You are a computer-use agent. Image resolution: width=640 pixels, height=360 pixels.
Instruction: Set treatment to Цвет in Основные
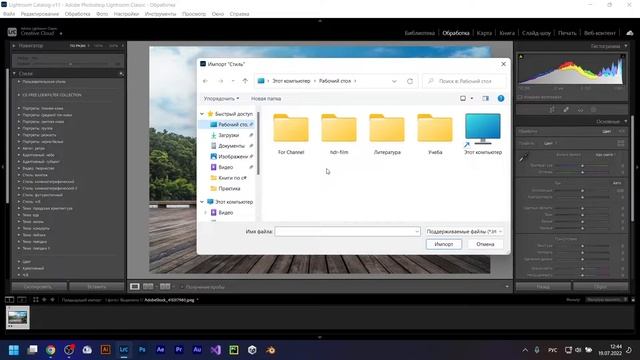[607, 131]
